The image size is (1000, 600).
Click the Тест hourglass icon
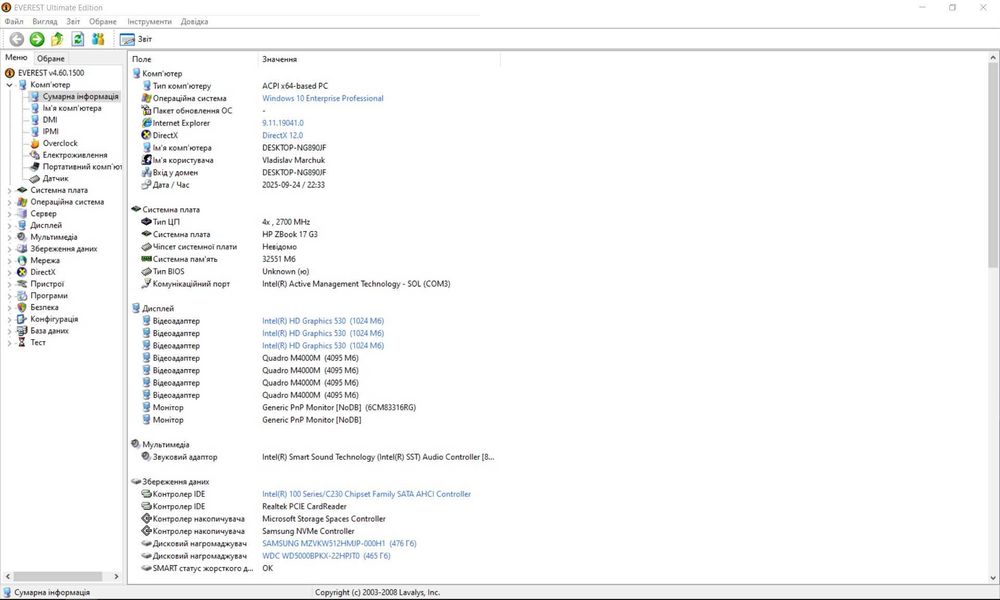22,342
